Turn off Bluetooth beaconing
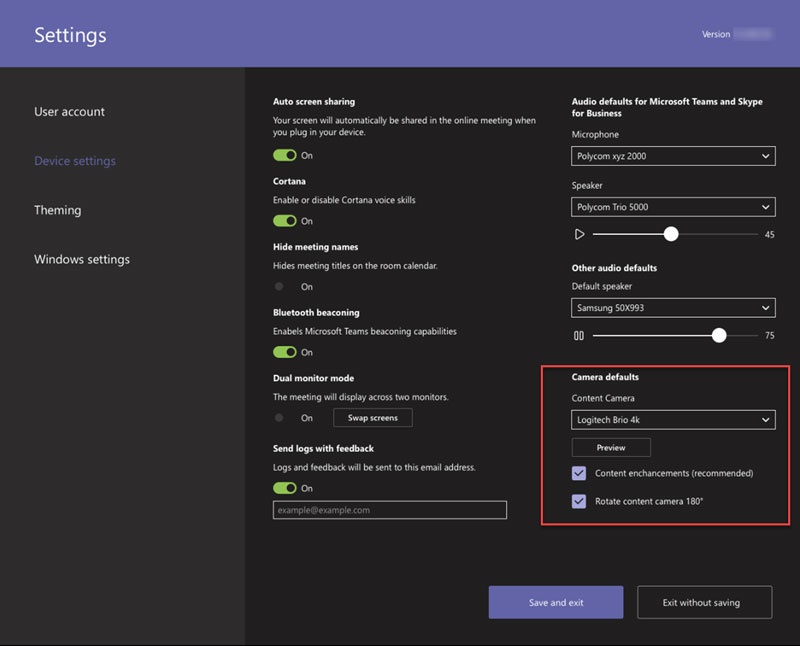 pos(285,352)
